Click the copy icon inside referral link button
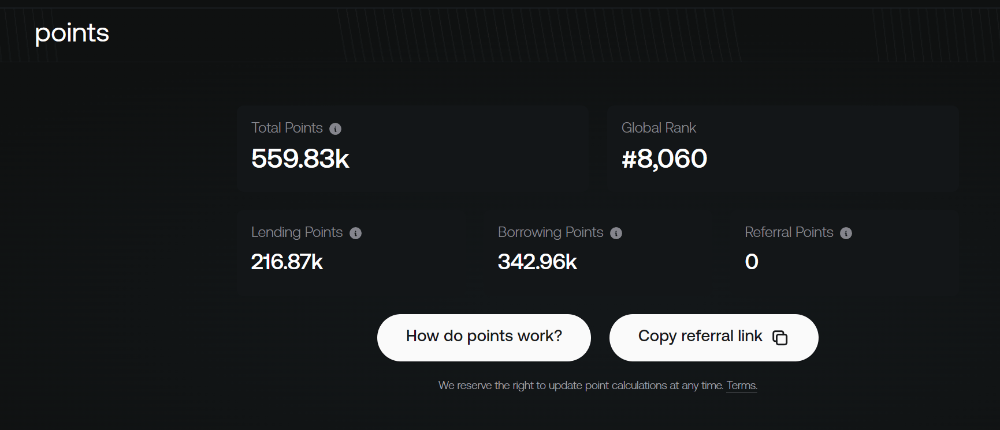The height and width of the screenshot is (430, 1000). [x=780, y=337]
